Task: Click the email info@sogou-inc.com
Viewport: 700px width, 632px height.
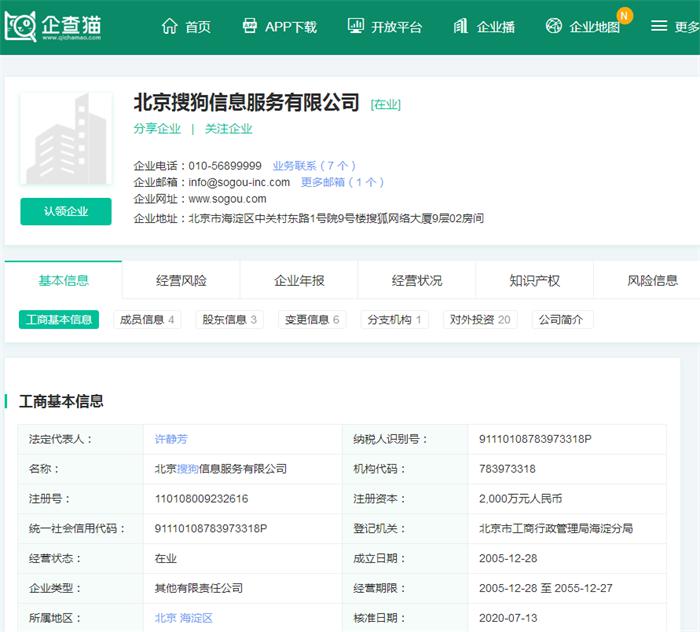Action: point(239,183)
